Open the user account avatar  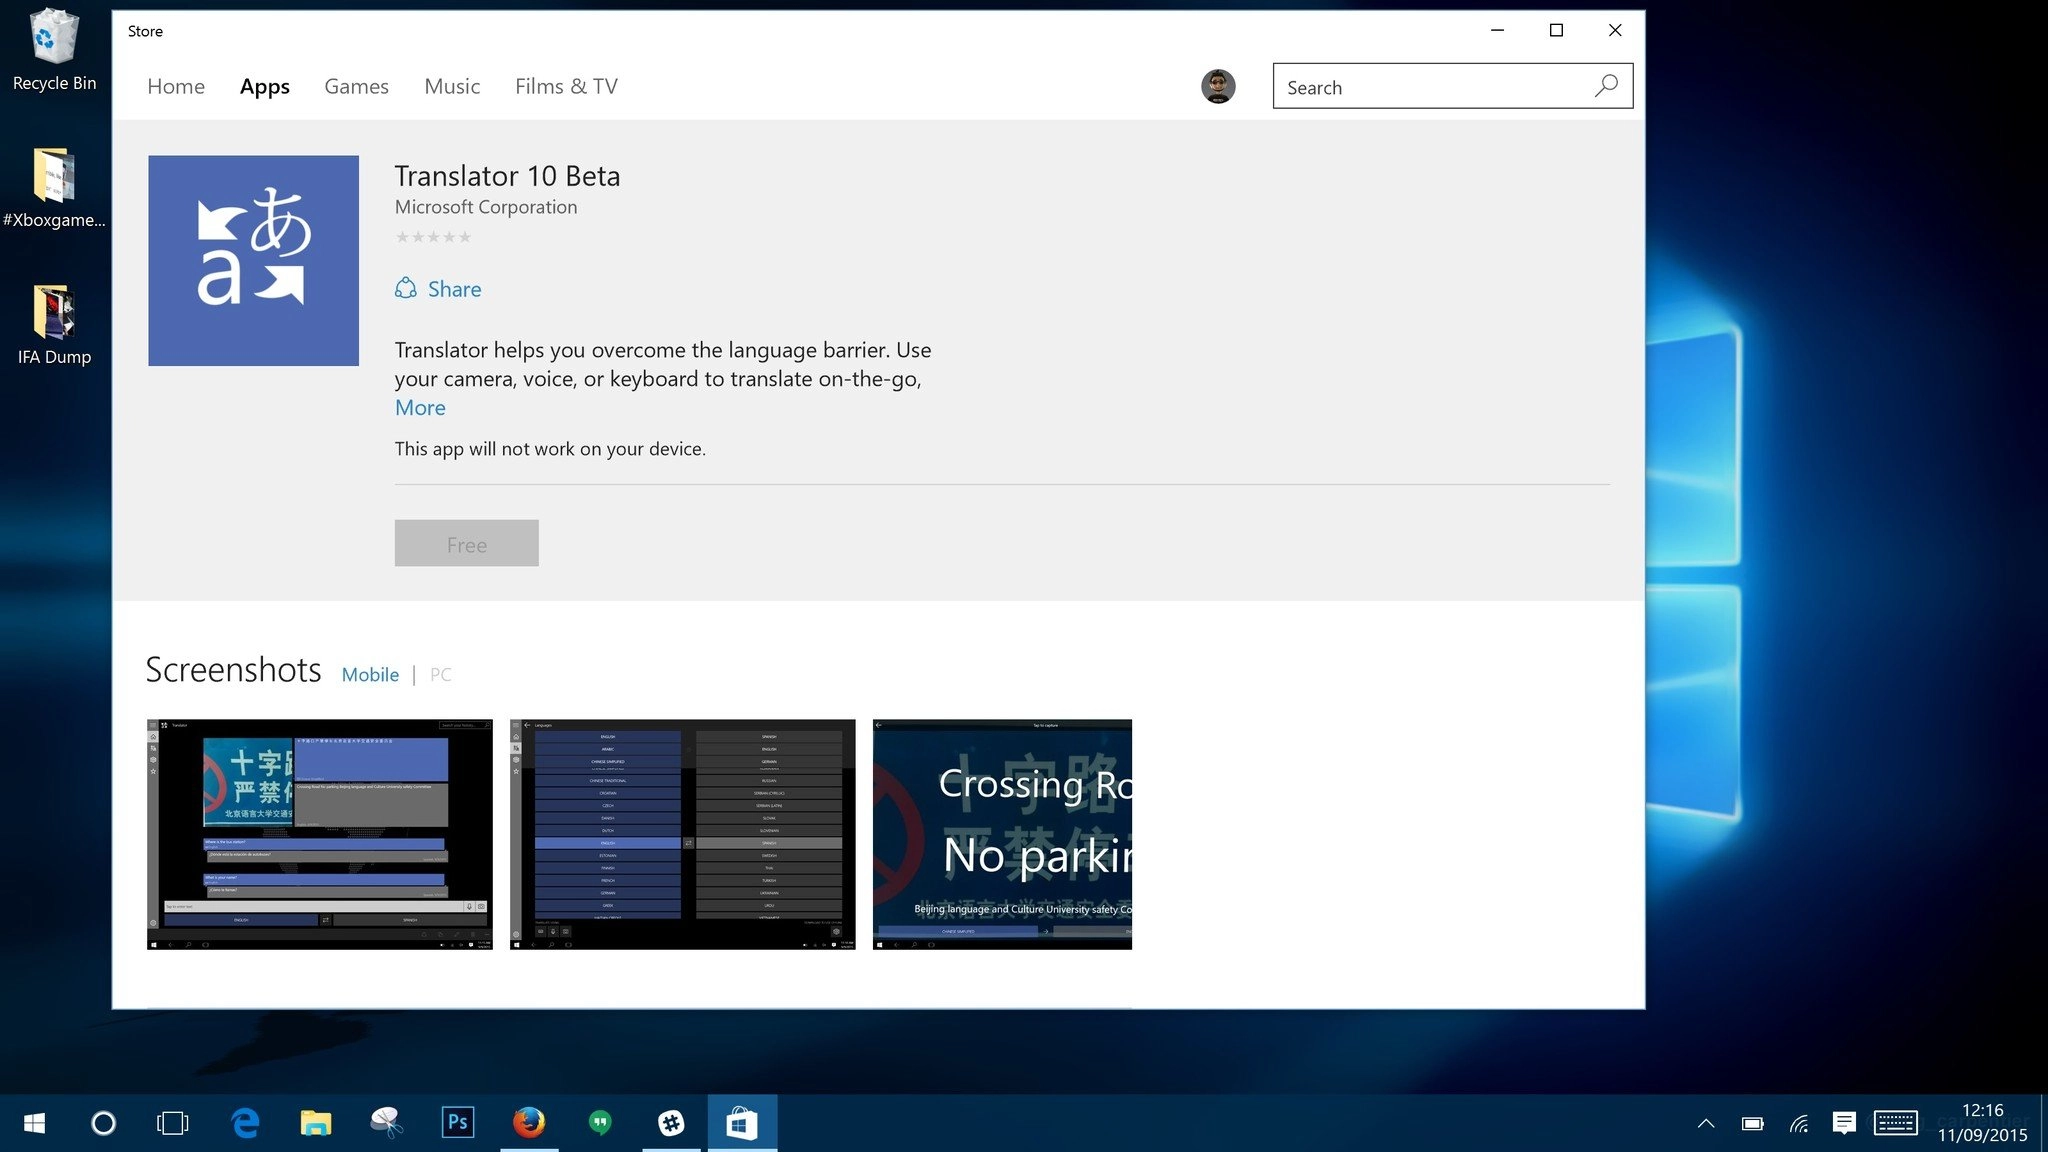(x=1217, y=87)
